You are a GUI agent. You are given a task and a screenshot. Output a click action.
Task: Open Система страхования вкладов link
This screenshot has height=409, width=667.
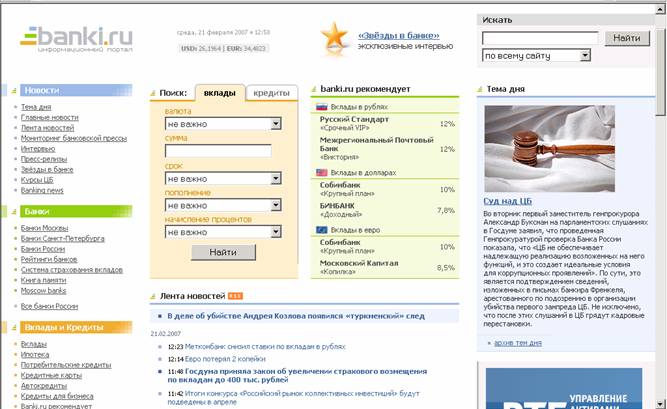[71, 270]
